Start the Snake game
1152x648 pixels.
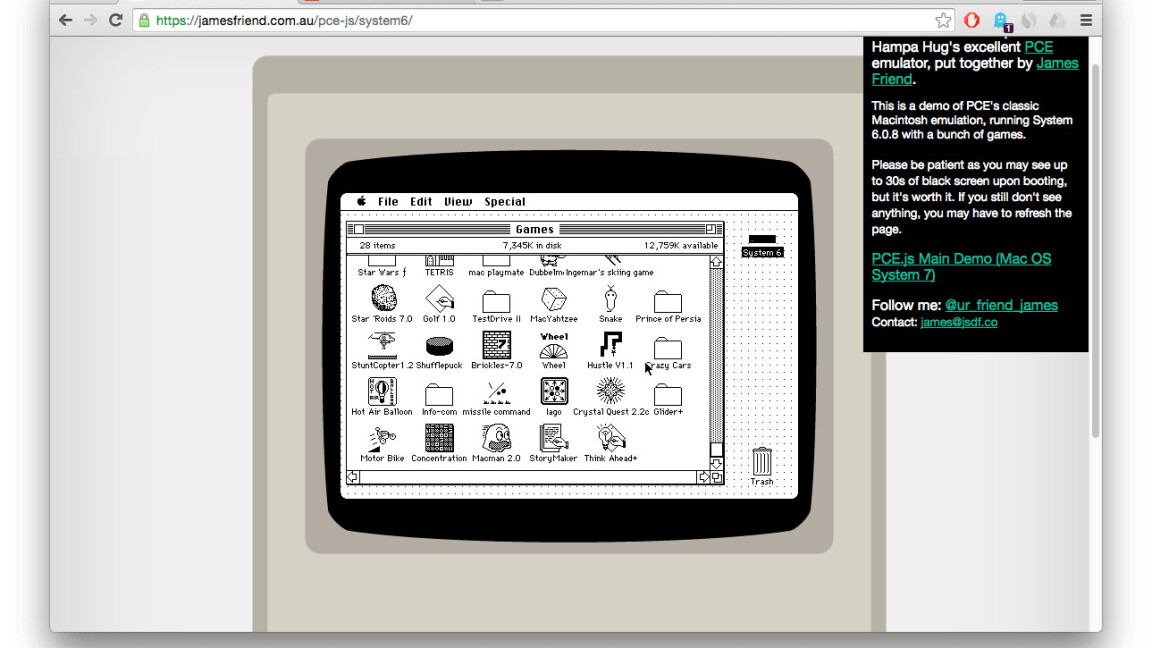pos(610,301)
